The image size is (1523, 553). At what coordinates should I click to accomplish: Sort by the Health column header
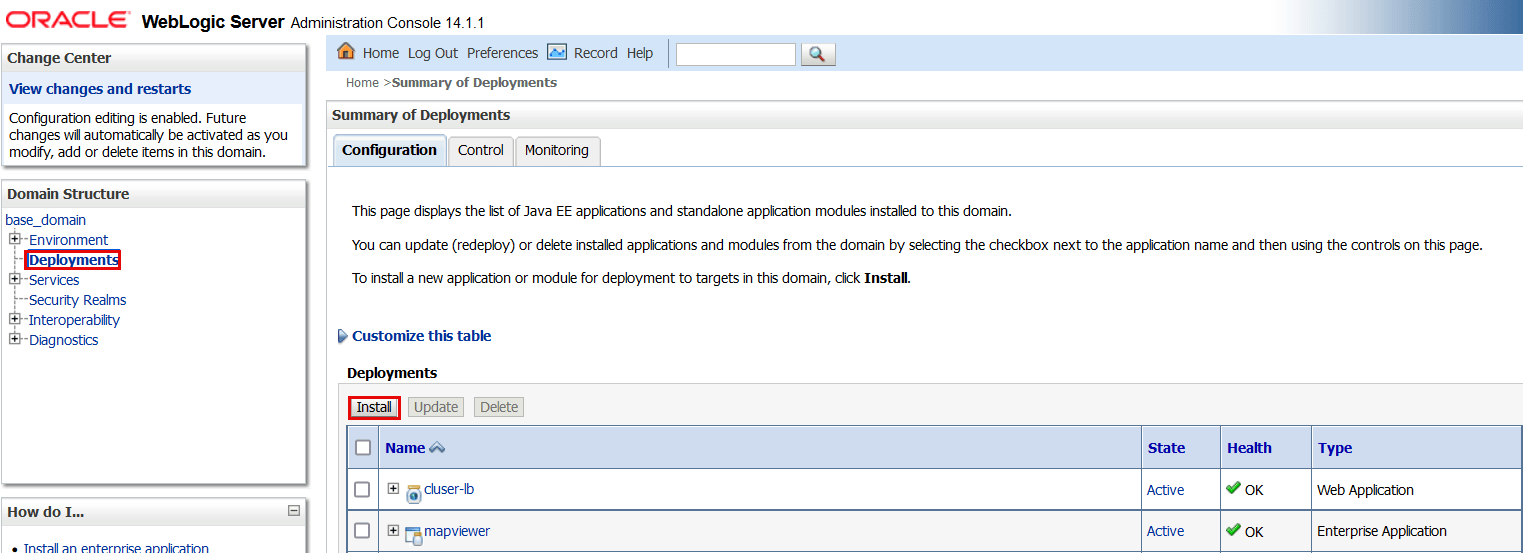1249,448
